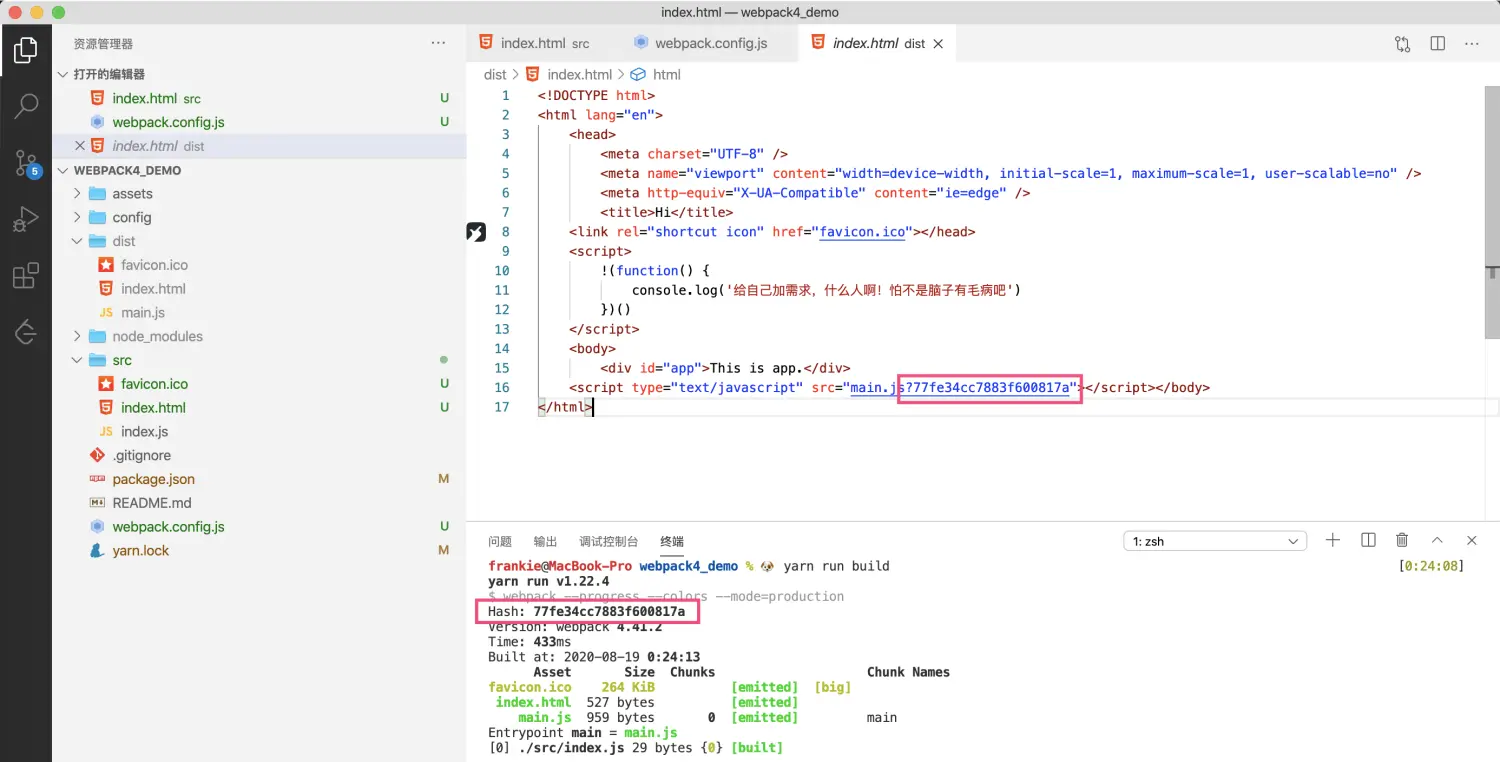
Task: Open Source Control view with badge
Action: 26,163
